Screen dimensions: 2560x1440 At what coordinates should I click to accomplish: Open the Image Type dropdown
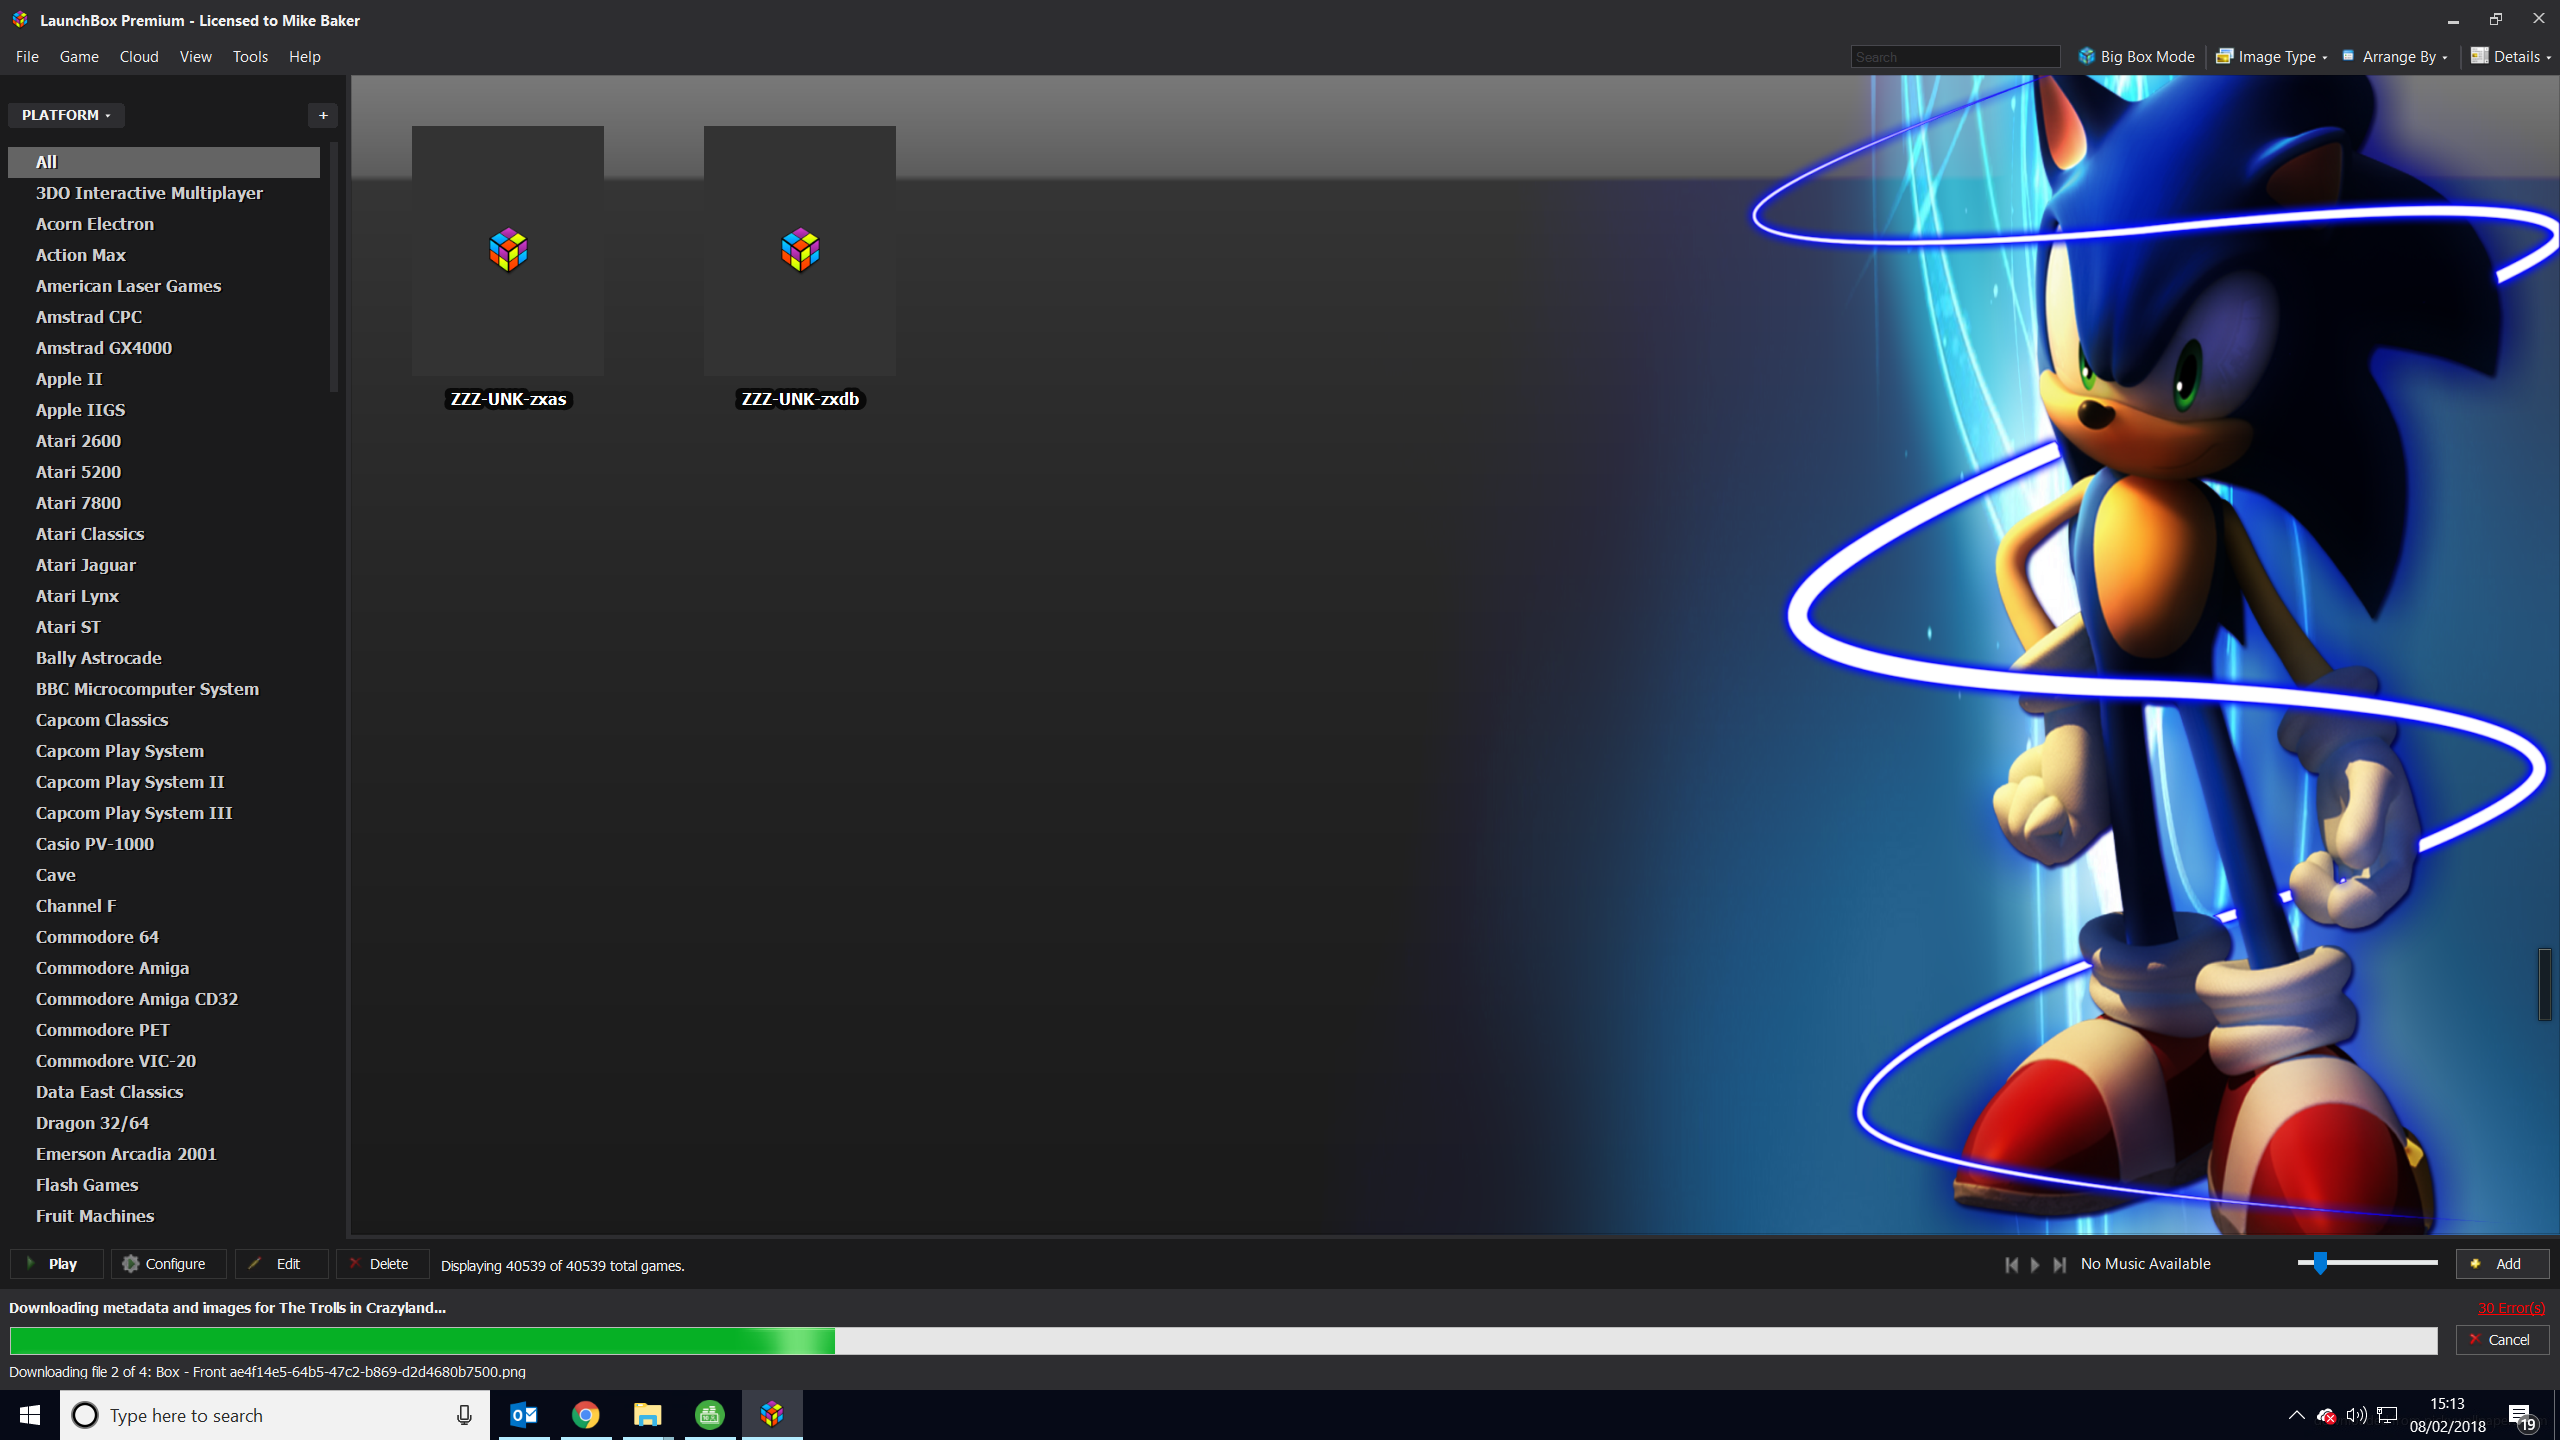(x=2272, y=57)
